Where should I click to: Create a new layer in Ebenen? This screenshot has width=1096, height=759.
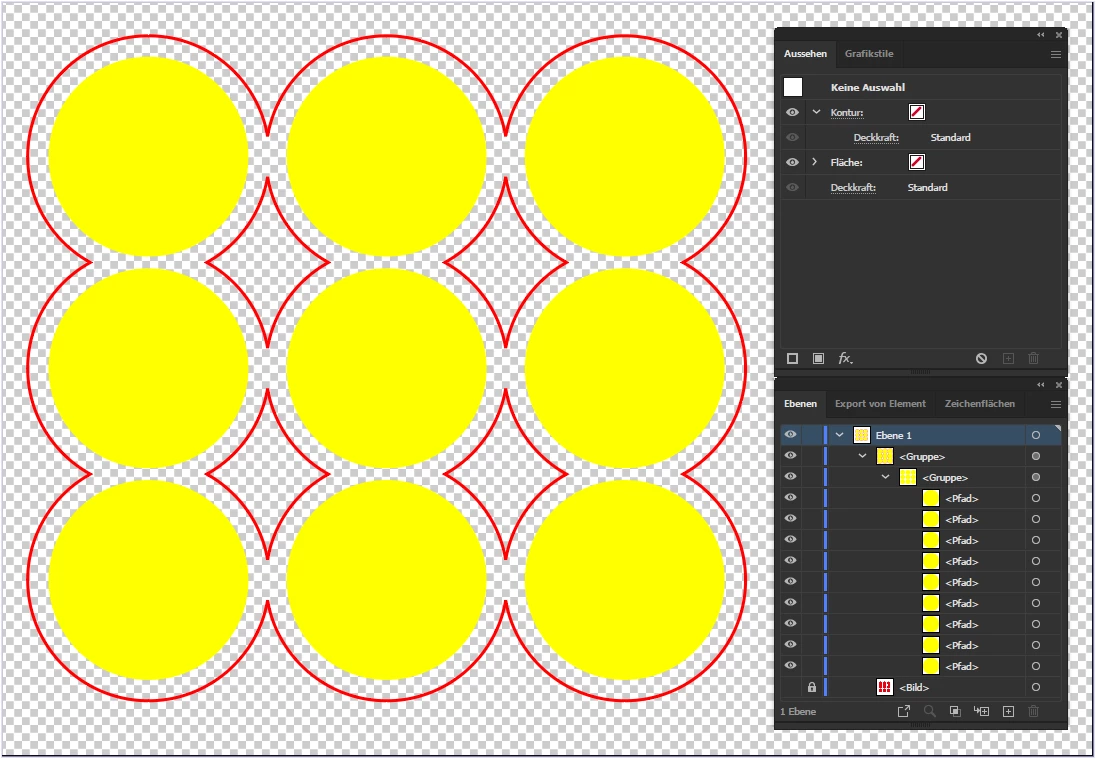pos(1008,711)
